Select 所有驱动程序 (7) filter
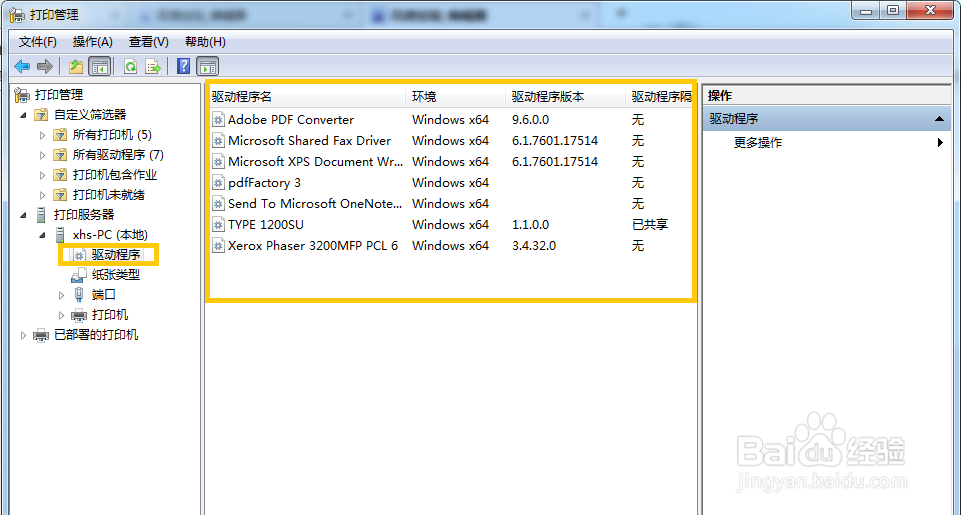 pyautogui.click(x=118, y=155)
